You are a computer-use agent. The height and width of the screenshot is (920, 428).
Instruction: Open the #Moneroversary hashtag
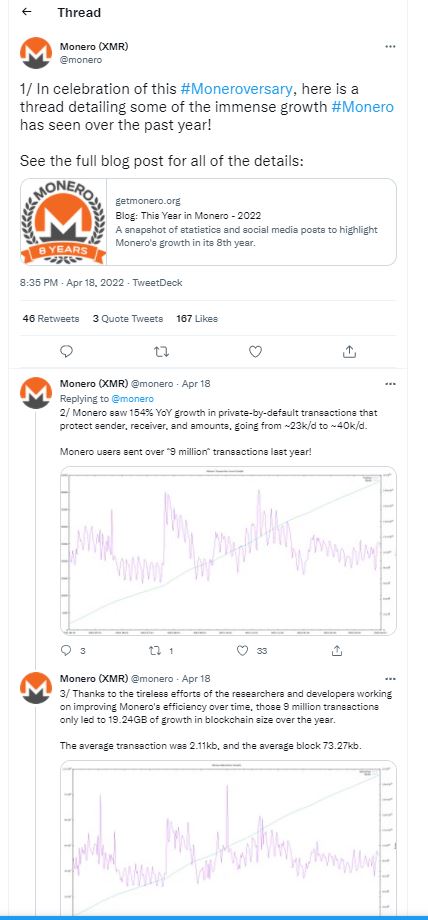(x=236, y=89)
